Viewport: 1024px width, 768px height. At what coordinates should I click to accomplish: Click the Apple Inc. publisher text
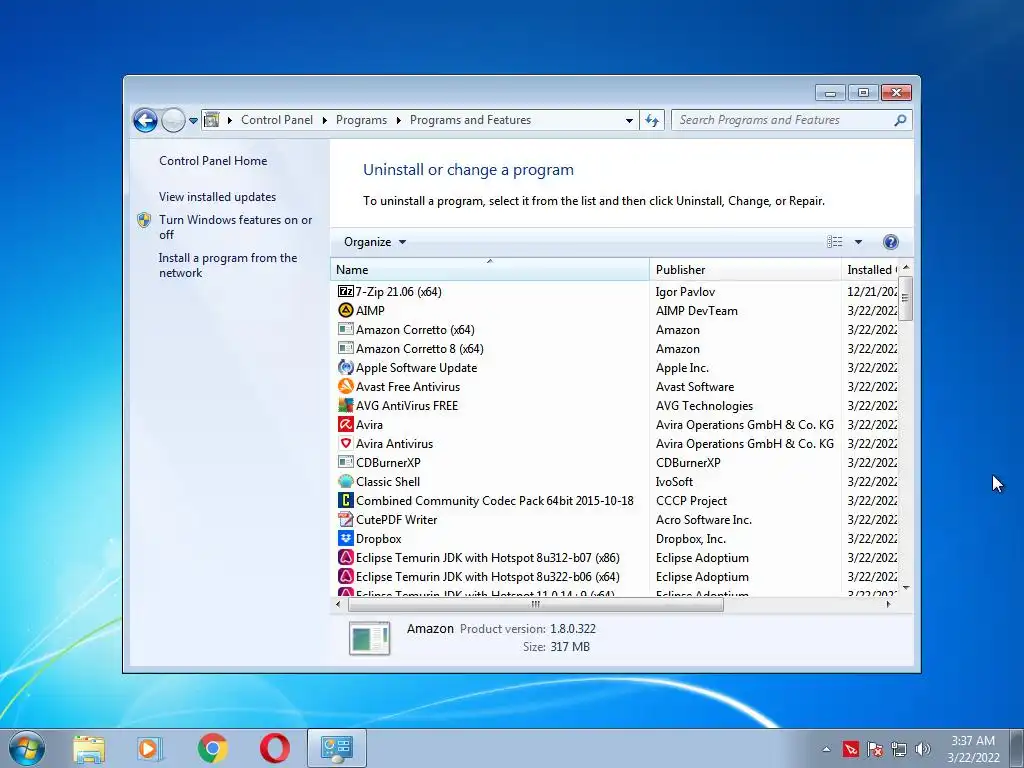click(682, 368)
